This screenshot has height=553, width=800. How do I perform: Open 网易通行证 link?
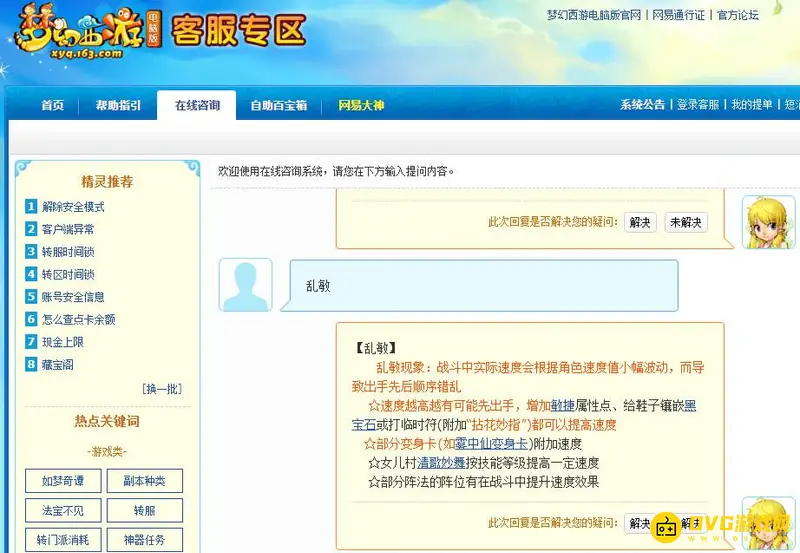tap(678, 15)
